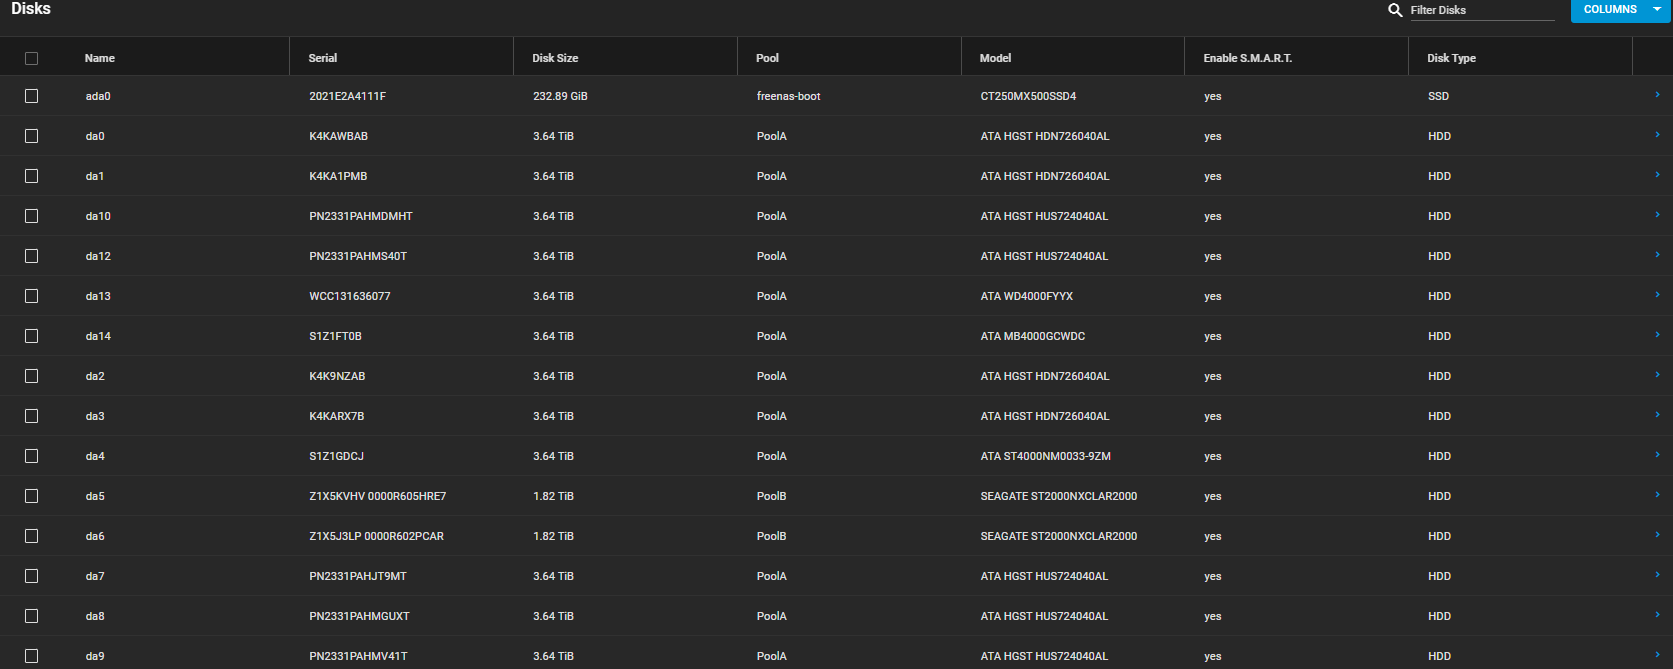Click serial WCC131636077
The height and width of the screenshot is (669, 1673).
point(350,296)
